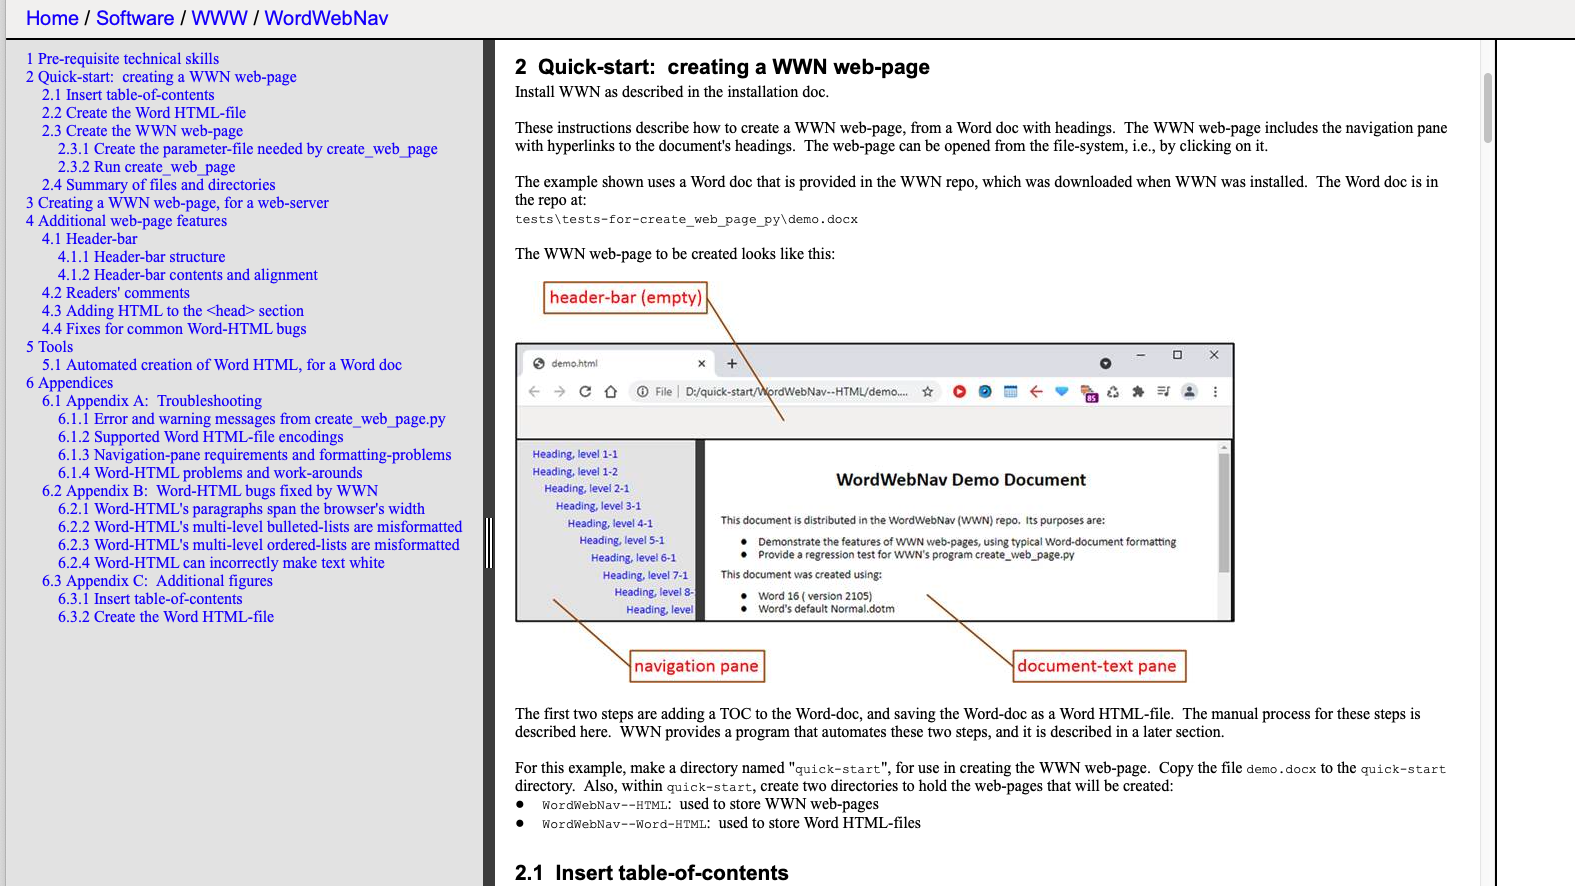
Task: Open the Software breadcrumb link
Action: pyautogui.click(x=135, y=18)
